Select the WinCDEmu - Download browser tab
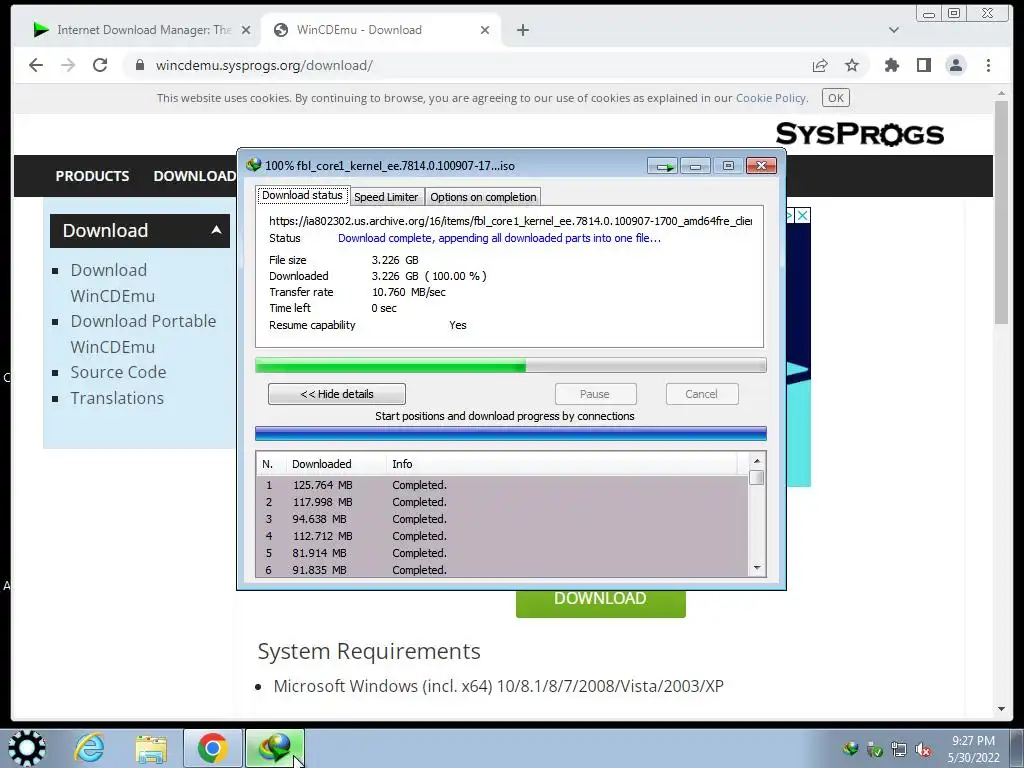1024x768 pixels. coord(380,30)
